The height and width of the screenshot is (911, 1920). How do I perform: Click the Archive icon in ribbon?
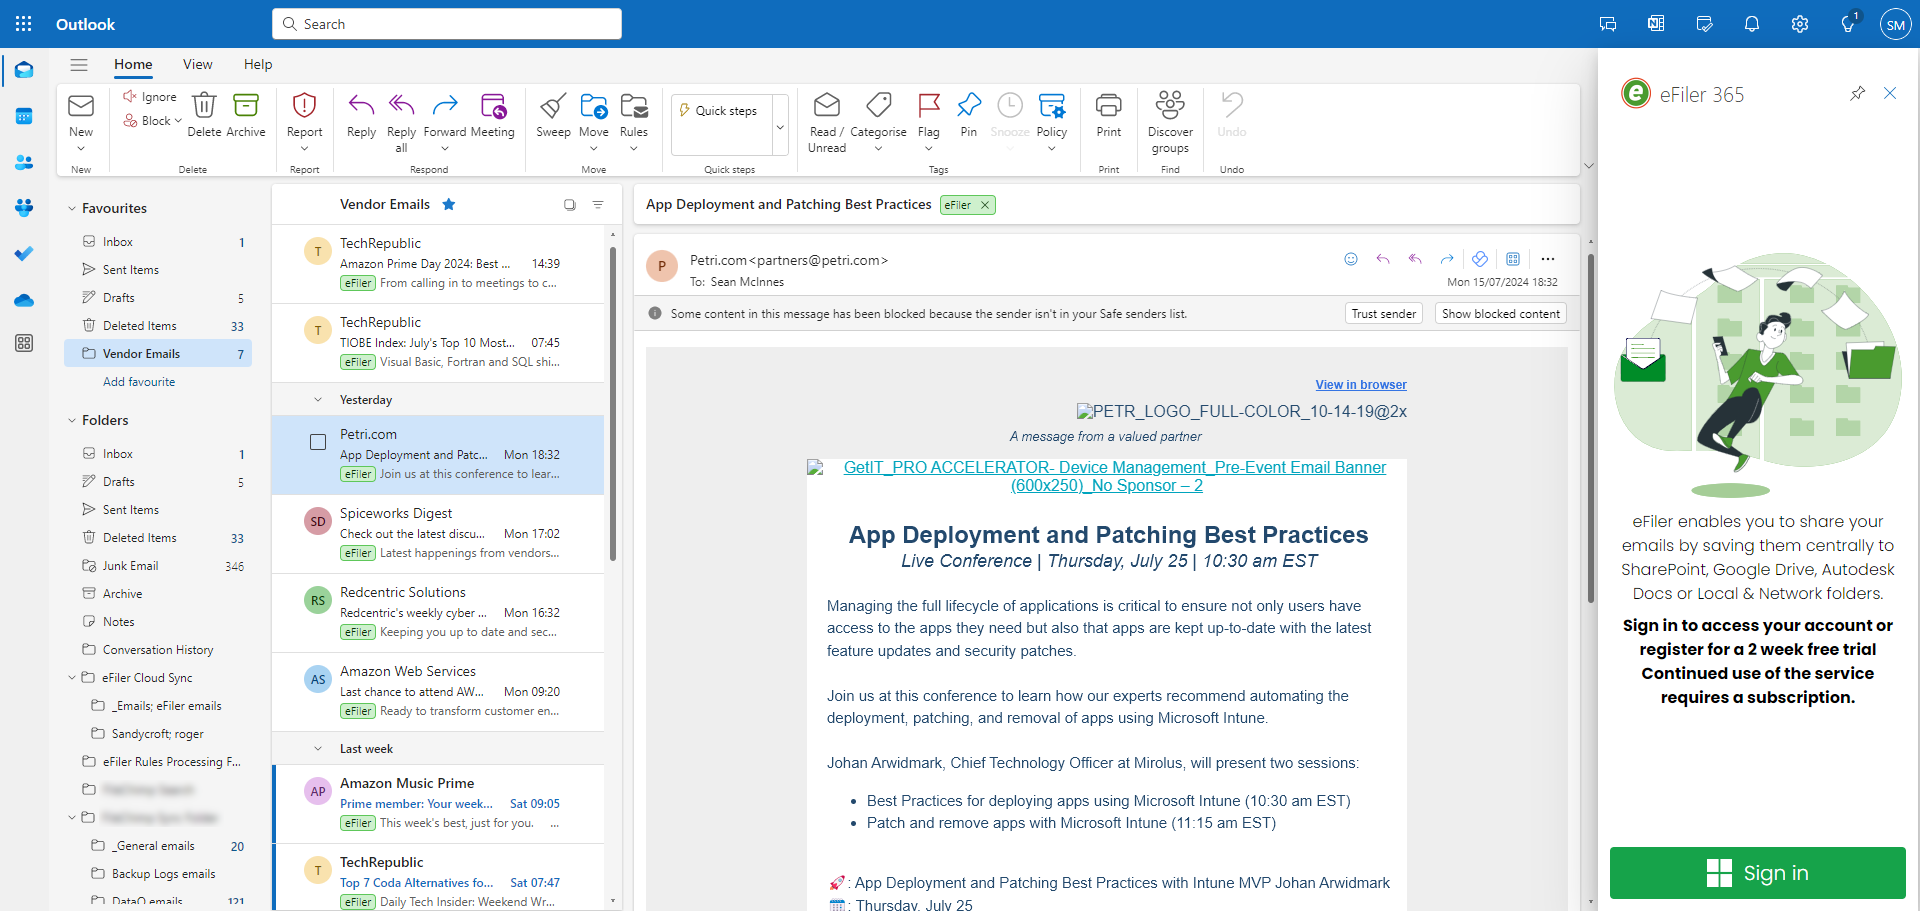[246, 106]
